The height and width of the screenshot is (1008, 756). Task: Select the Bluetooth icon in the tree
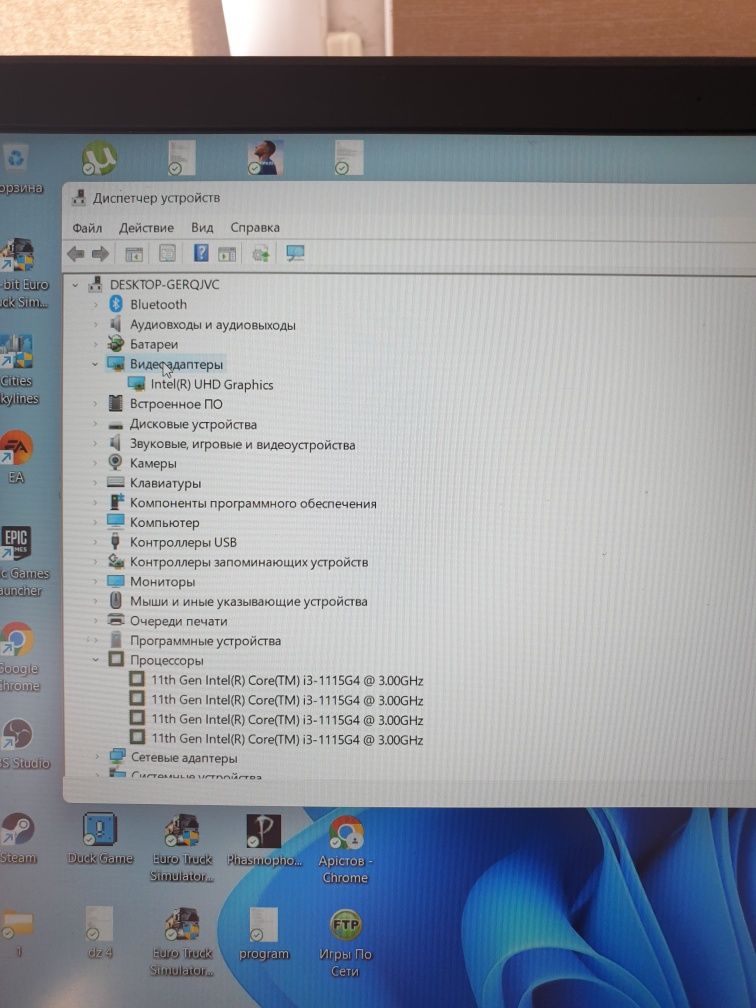pos(116,304)
